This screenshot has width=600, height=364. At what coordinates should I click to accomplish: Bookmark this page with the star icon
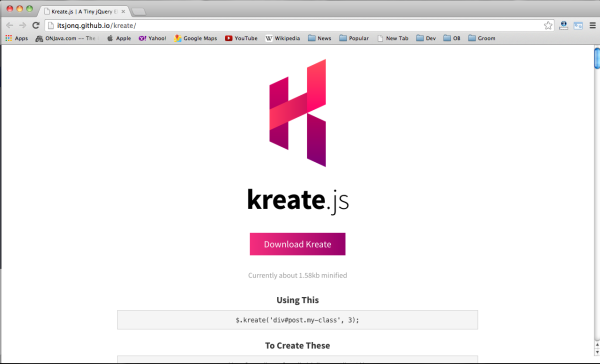pos(548,25)
